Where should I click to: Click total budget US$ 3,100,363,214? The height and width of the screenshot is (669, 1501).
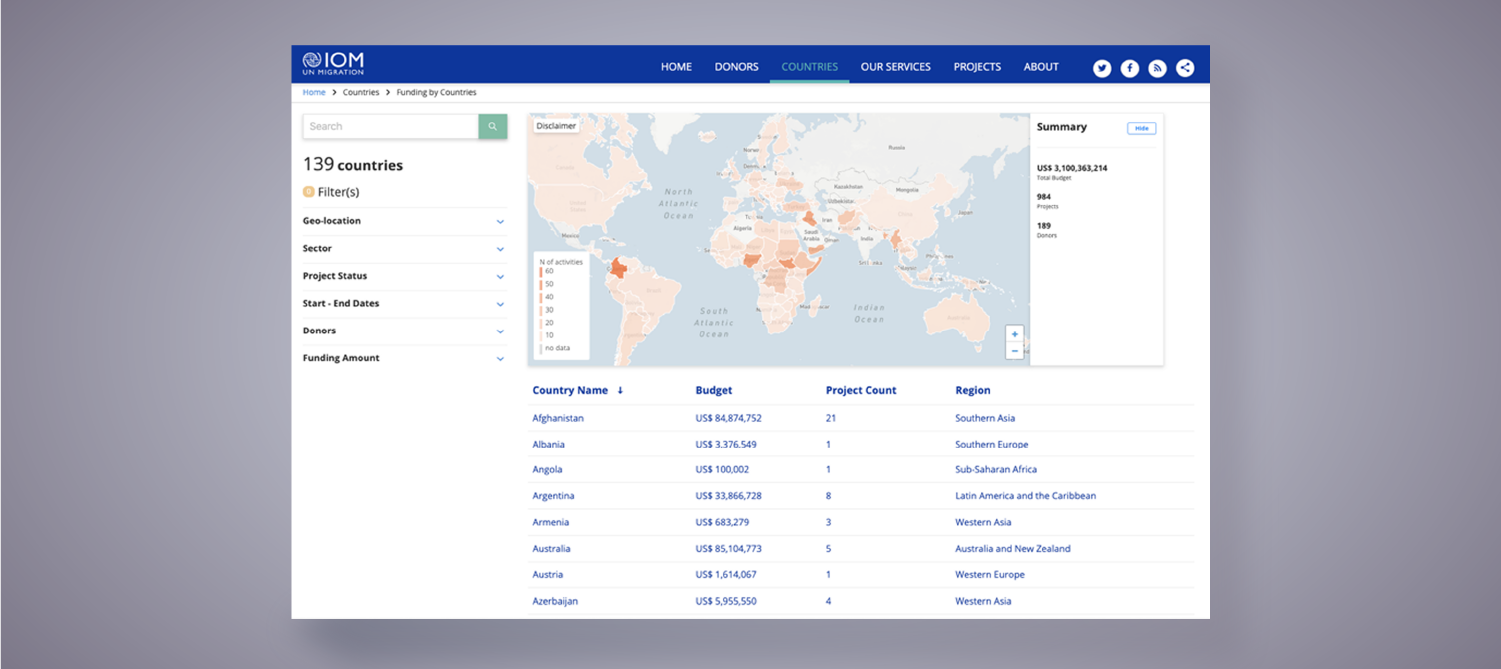[1072, 168]
